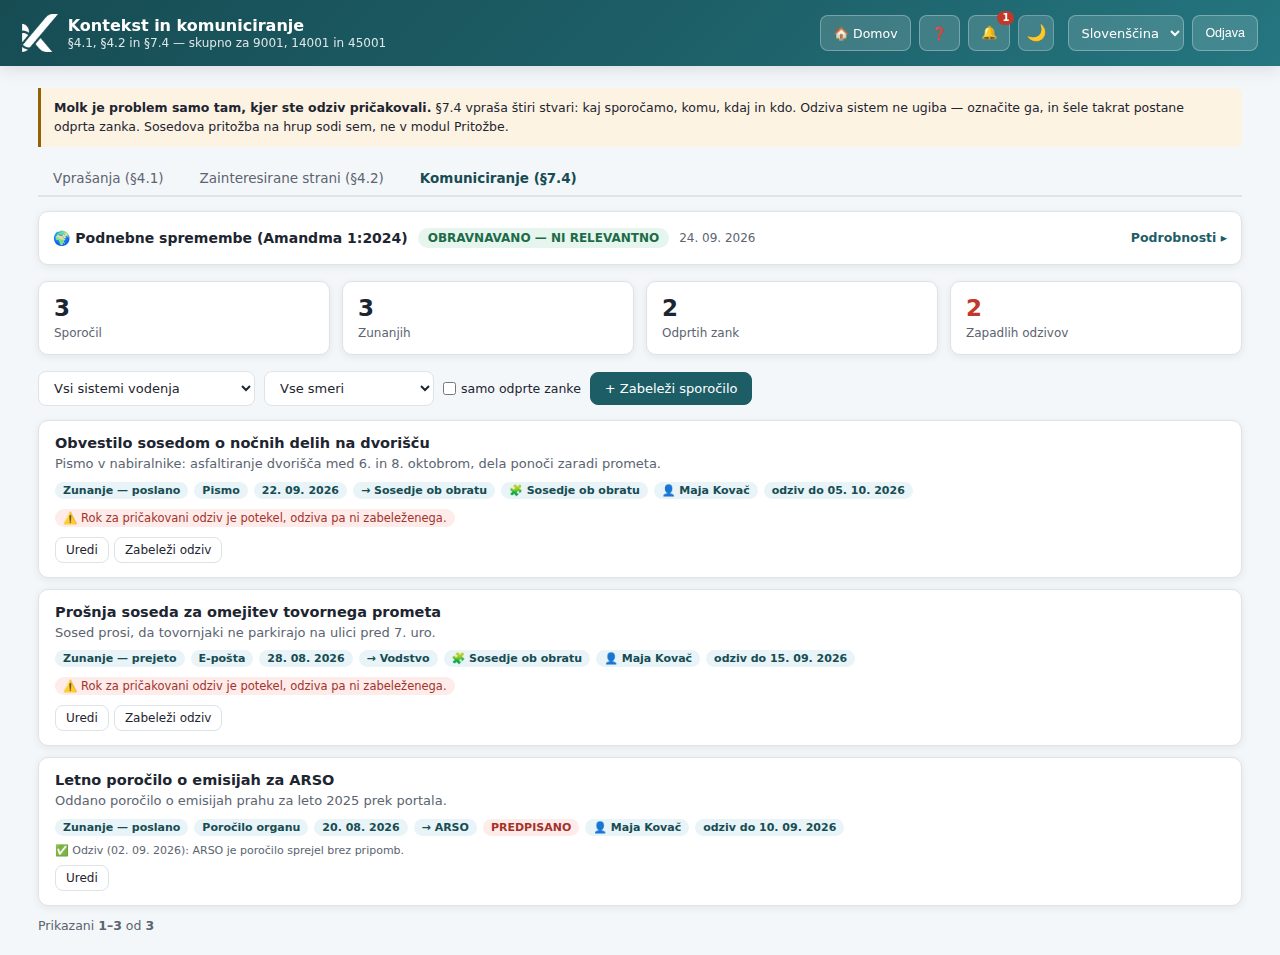Click the app logo in the header
1280x955 pixels.
(39, 33)
